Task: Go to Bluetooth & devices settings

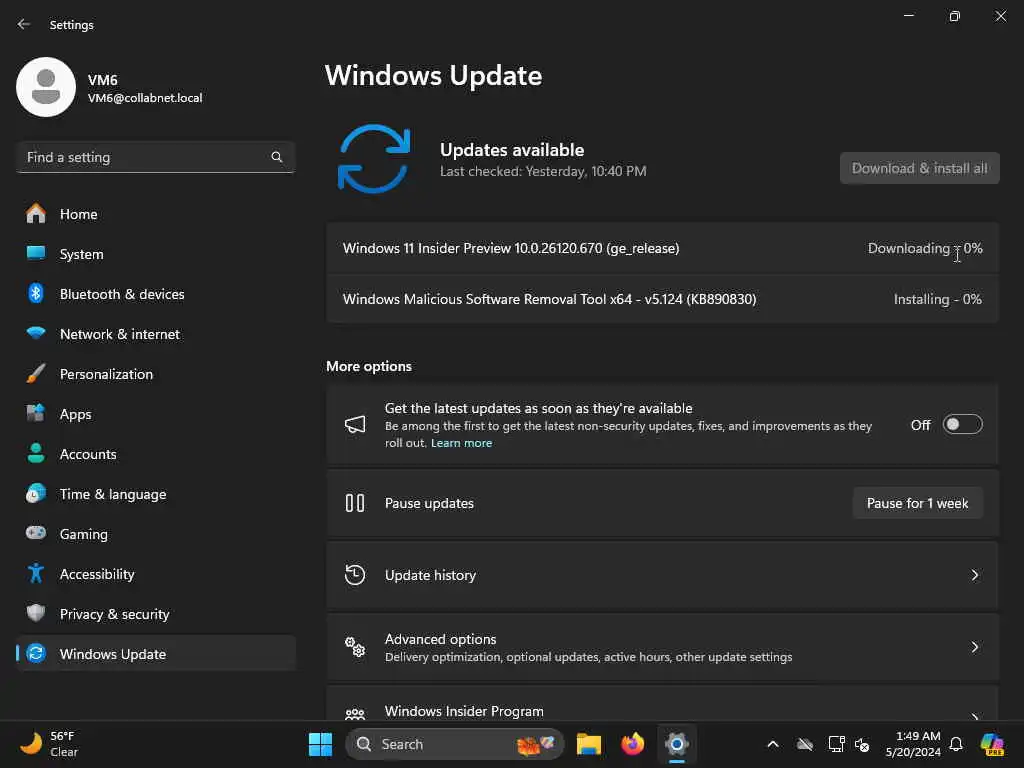Action: (x=122, y=294)
